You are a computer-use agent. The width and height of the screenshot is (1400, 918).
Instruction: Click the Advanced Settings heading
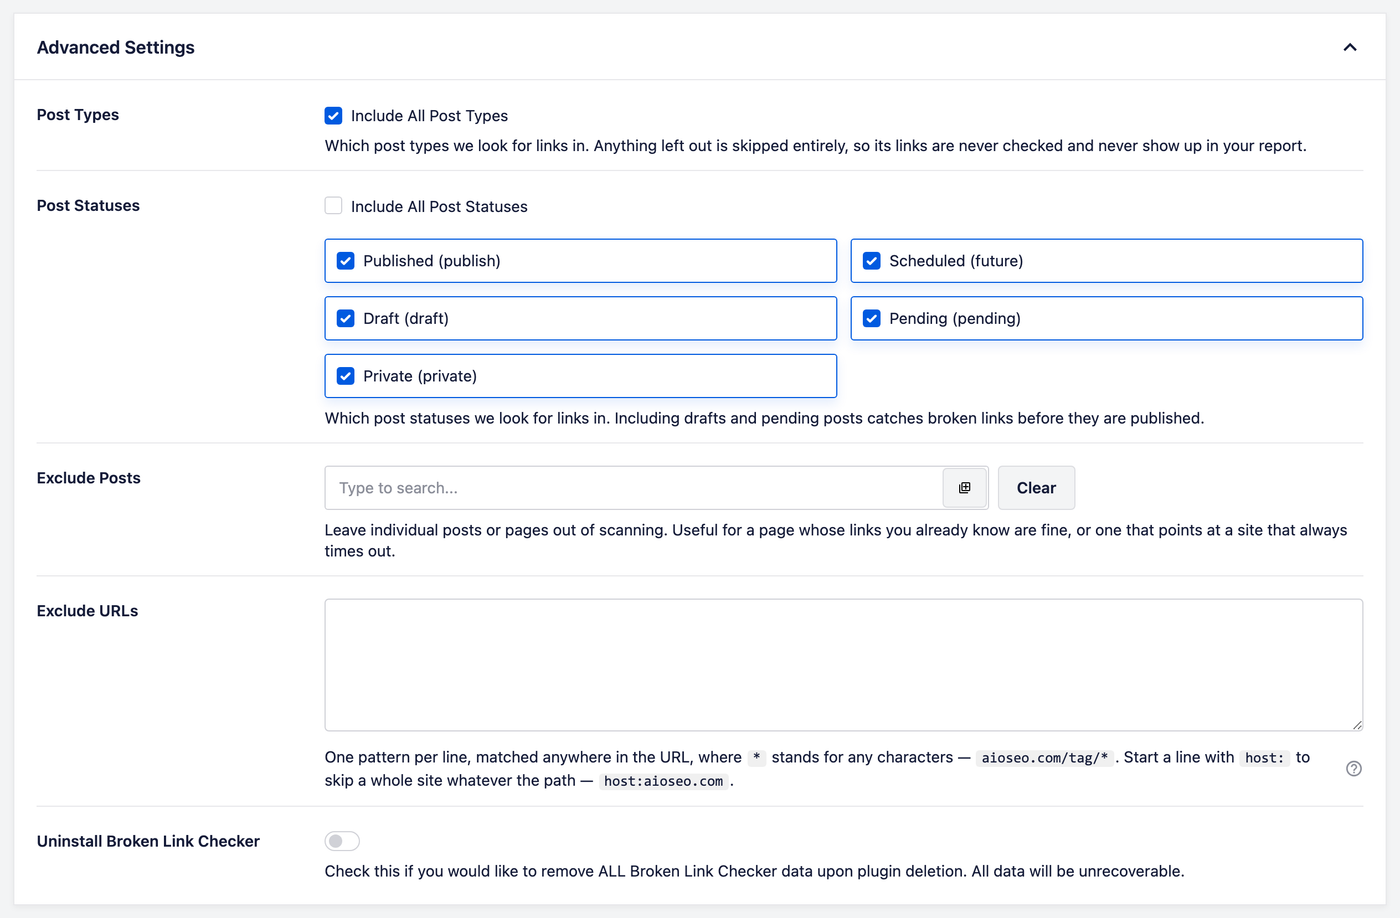[116, 47]
